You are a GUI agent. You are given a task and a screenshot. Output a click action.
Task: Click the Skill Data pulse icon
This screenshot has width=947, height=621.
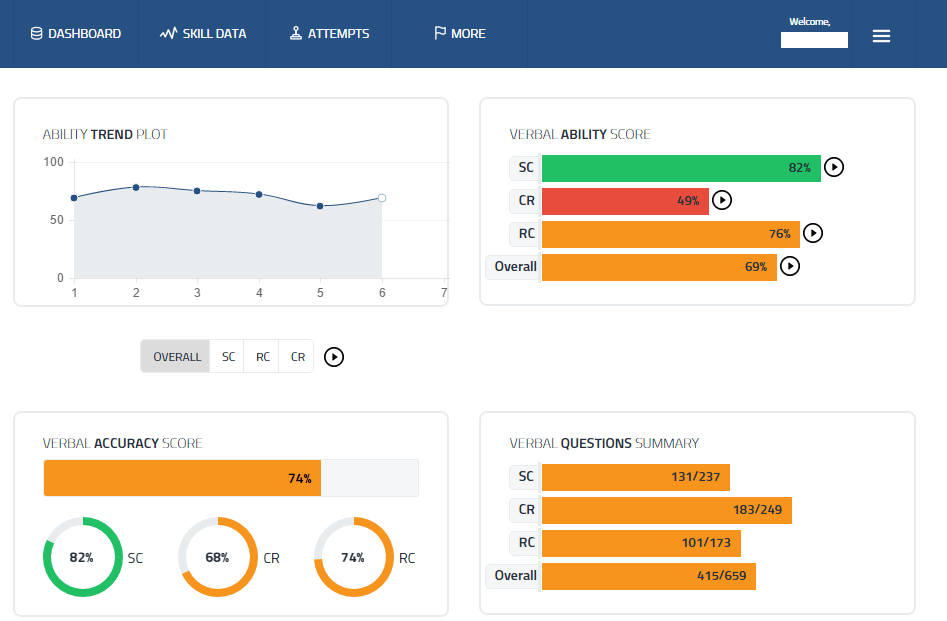click(168, 34)
